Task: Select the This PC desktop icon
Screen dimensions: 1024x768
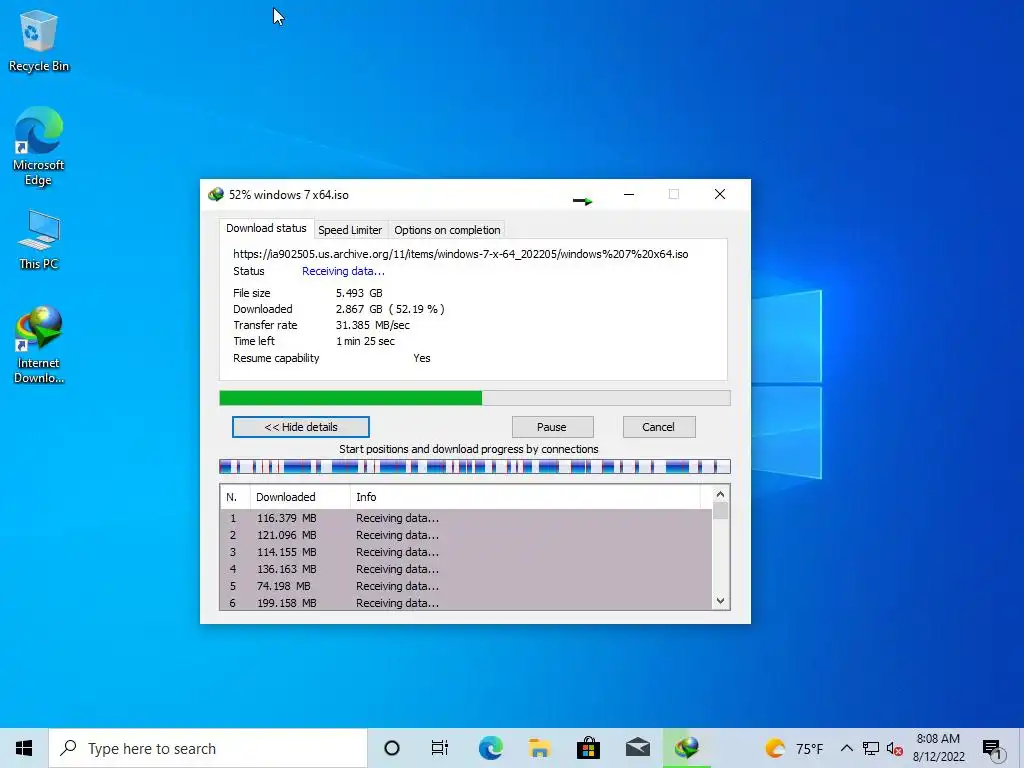Action: [39, 240]
